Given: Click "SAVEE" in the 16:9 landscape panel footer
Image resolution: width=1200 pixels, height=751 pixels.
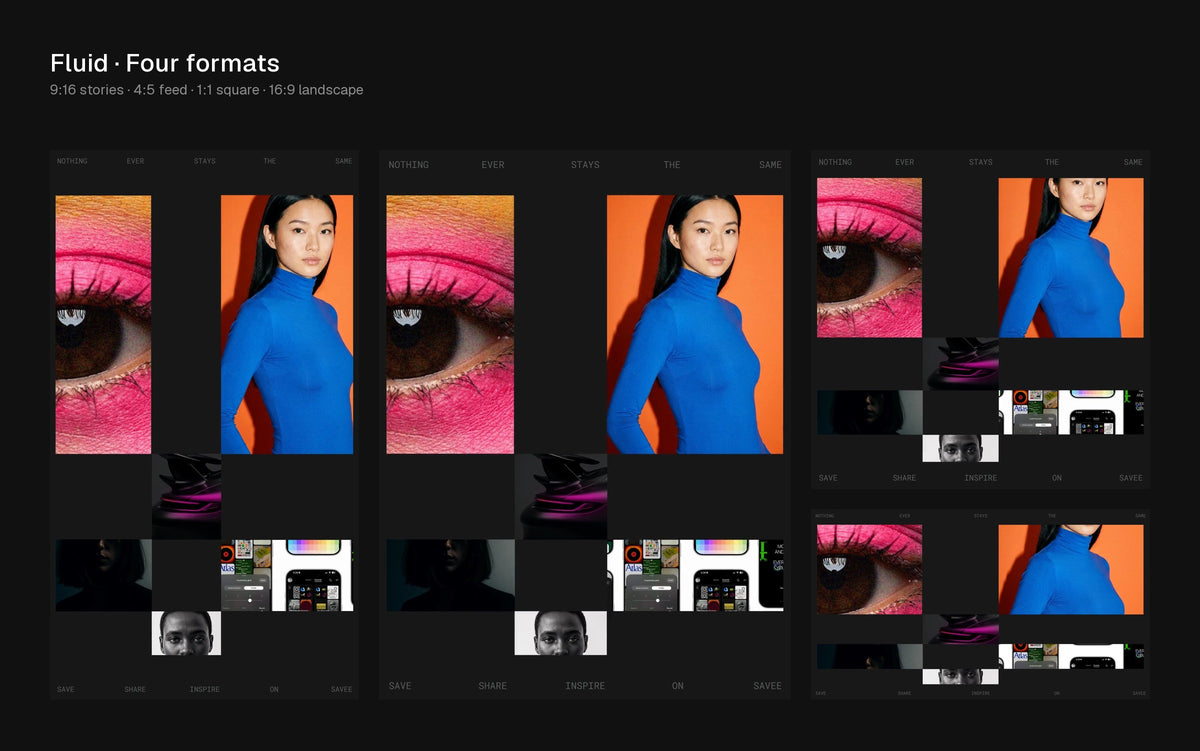Looking at the screenshot, I should click(x=1137, y=693).
